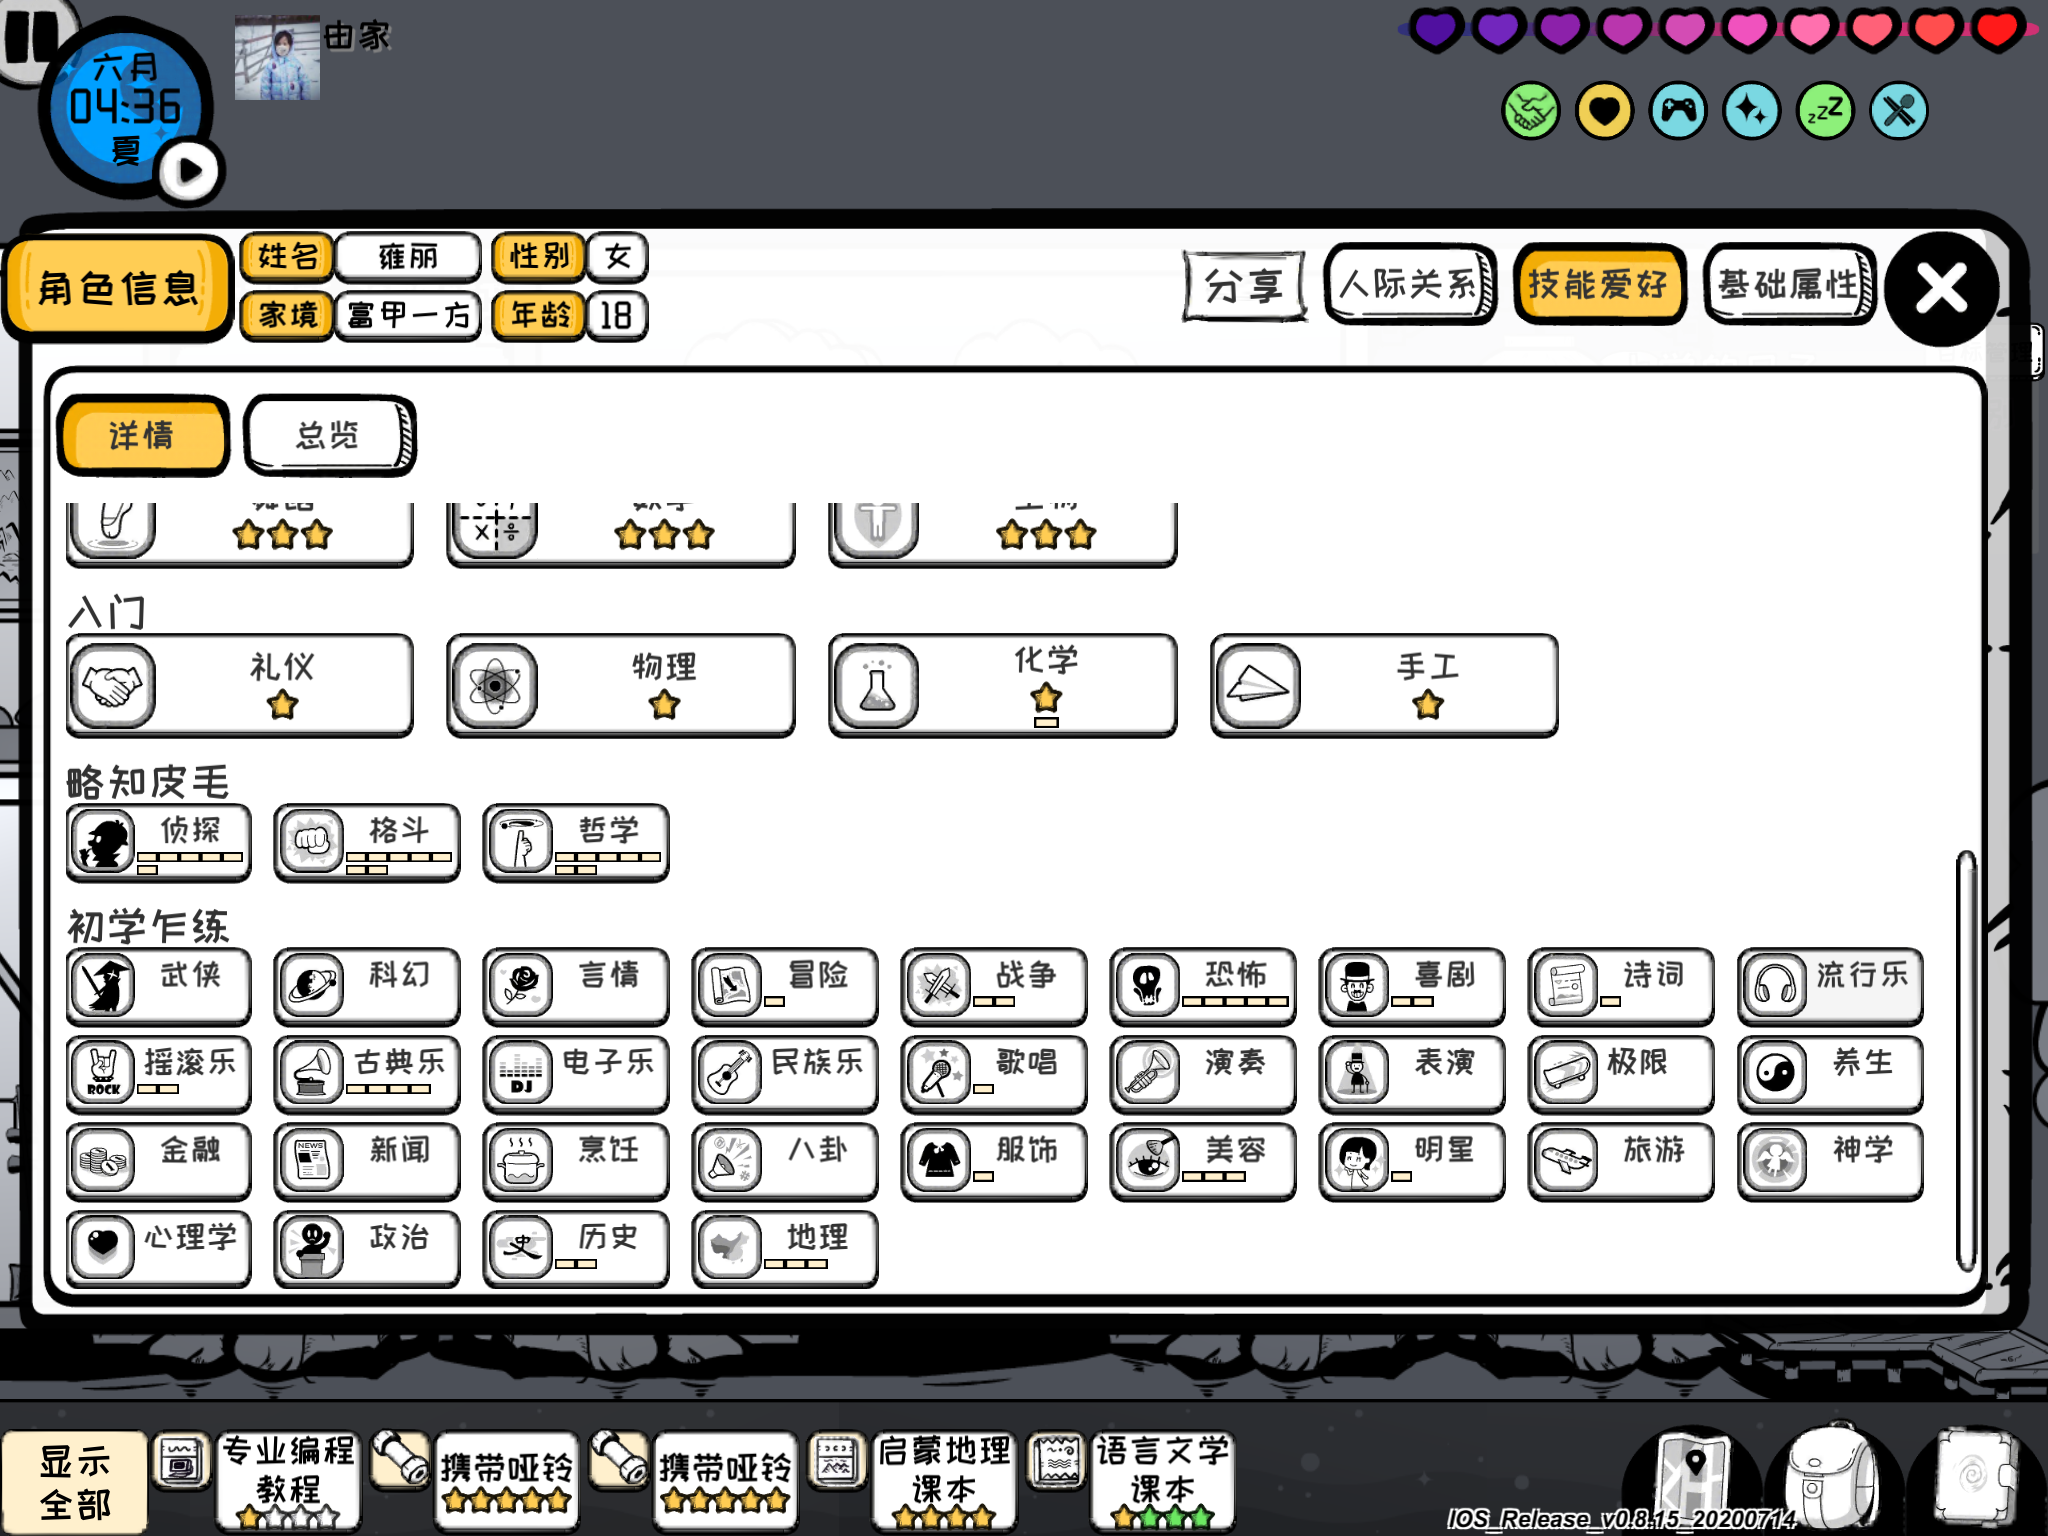Open the 摇滚乐 rock hobby
Image resolution: width=2048 pixels, height=1536 pixels.
tap(159, 1075)
